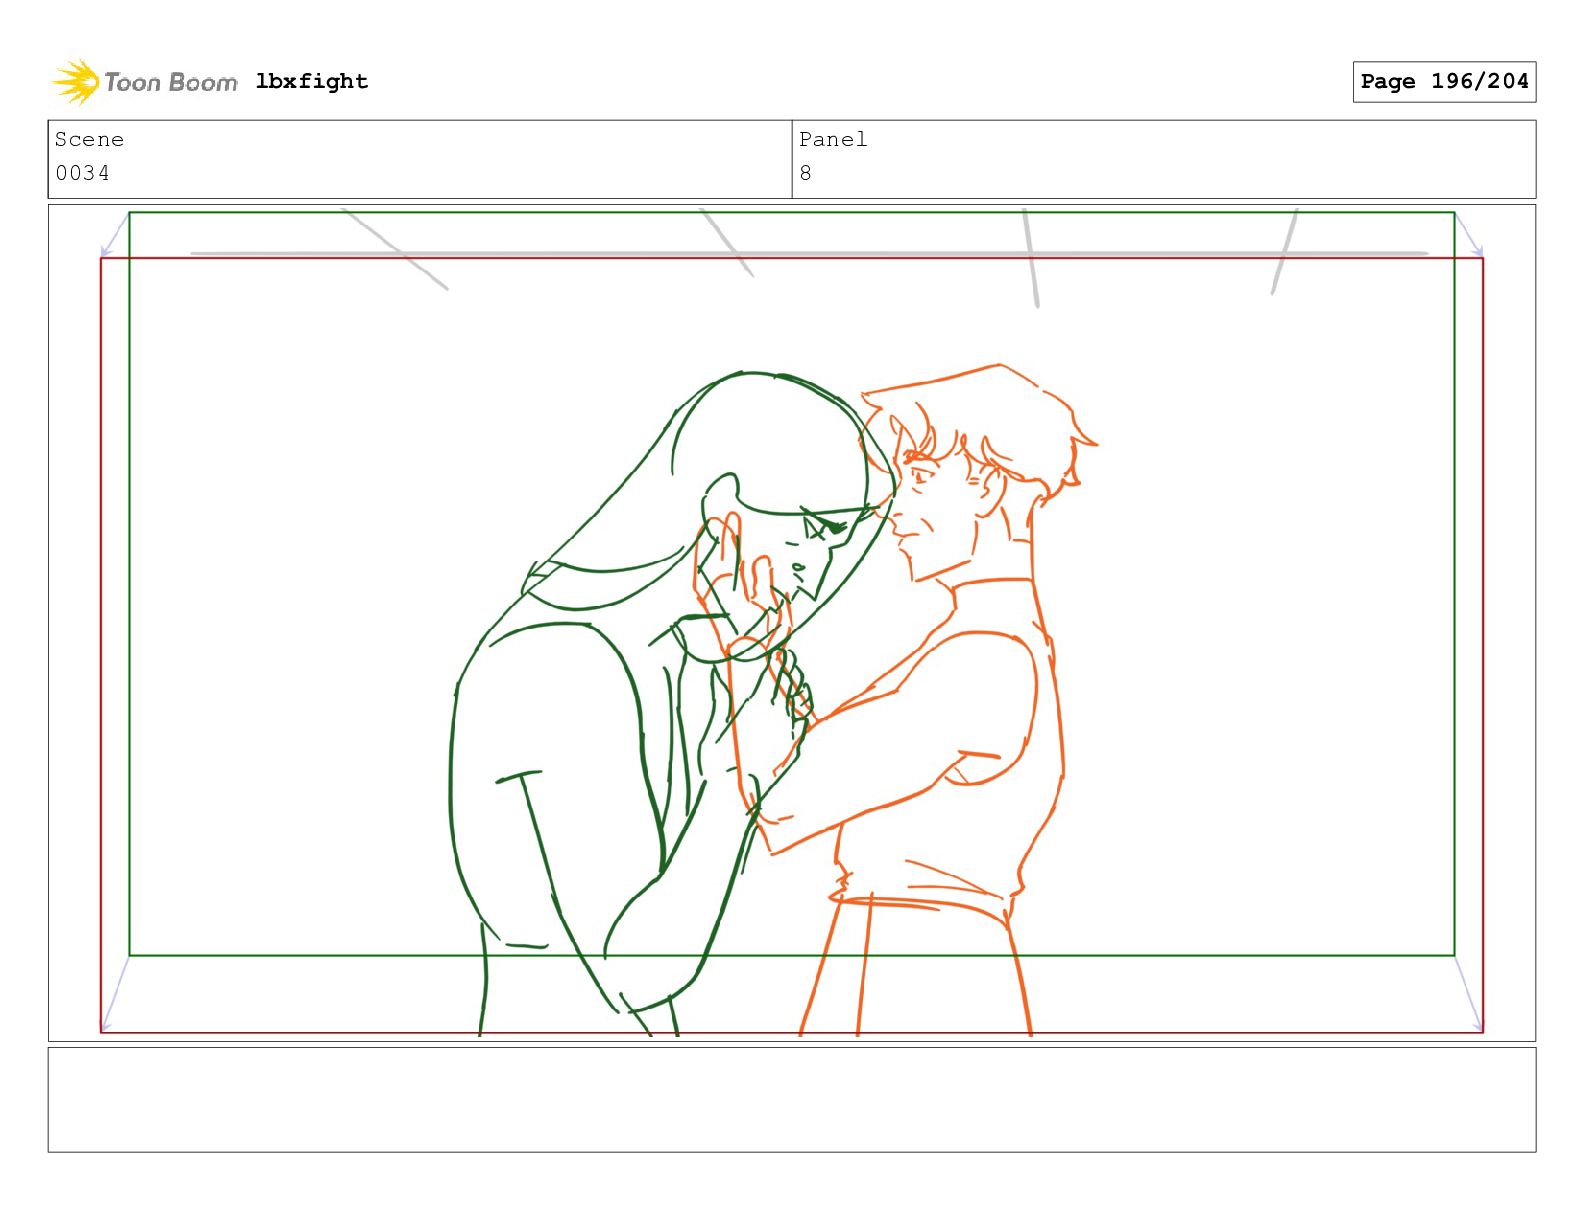Screen dimensions: 1584x1224
Task: Select the bottom-left camera move arrow
Action: point(115,994)
